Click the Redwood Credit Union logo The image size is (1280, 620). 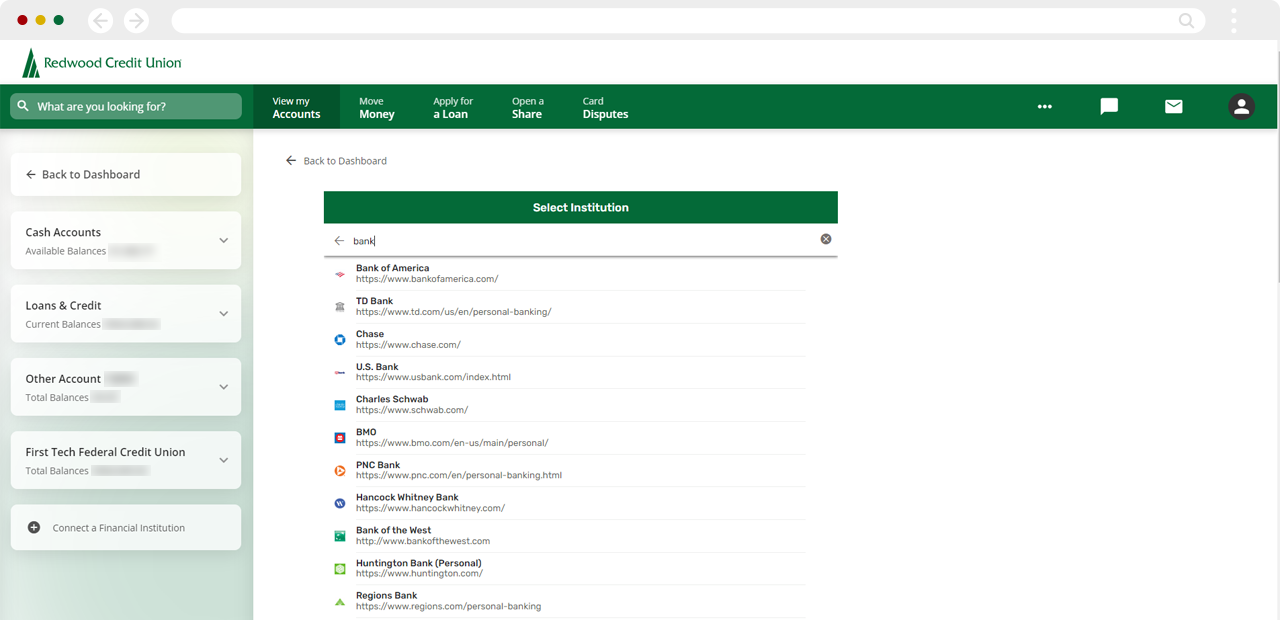tap(102, 63)
